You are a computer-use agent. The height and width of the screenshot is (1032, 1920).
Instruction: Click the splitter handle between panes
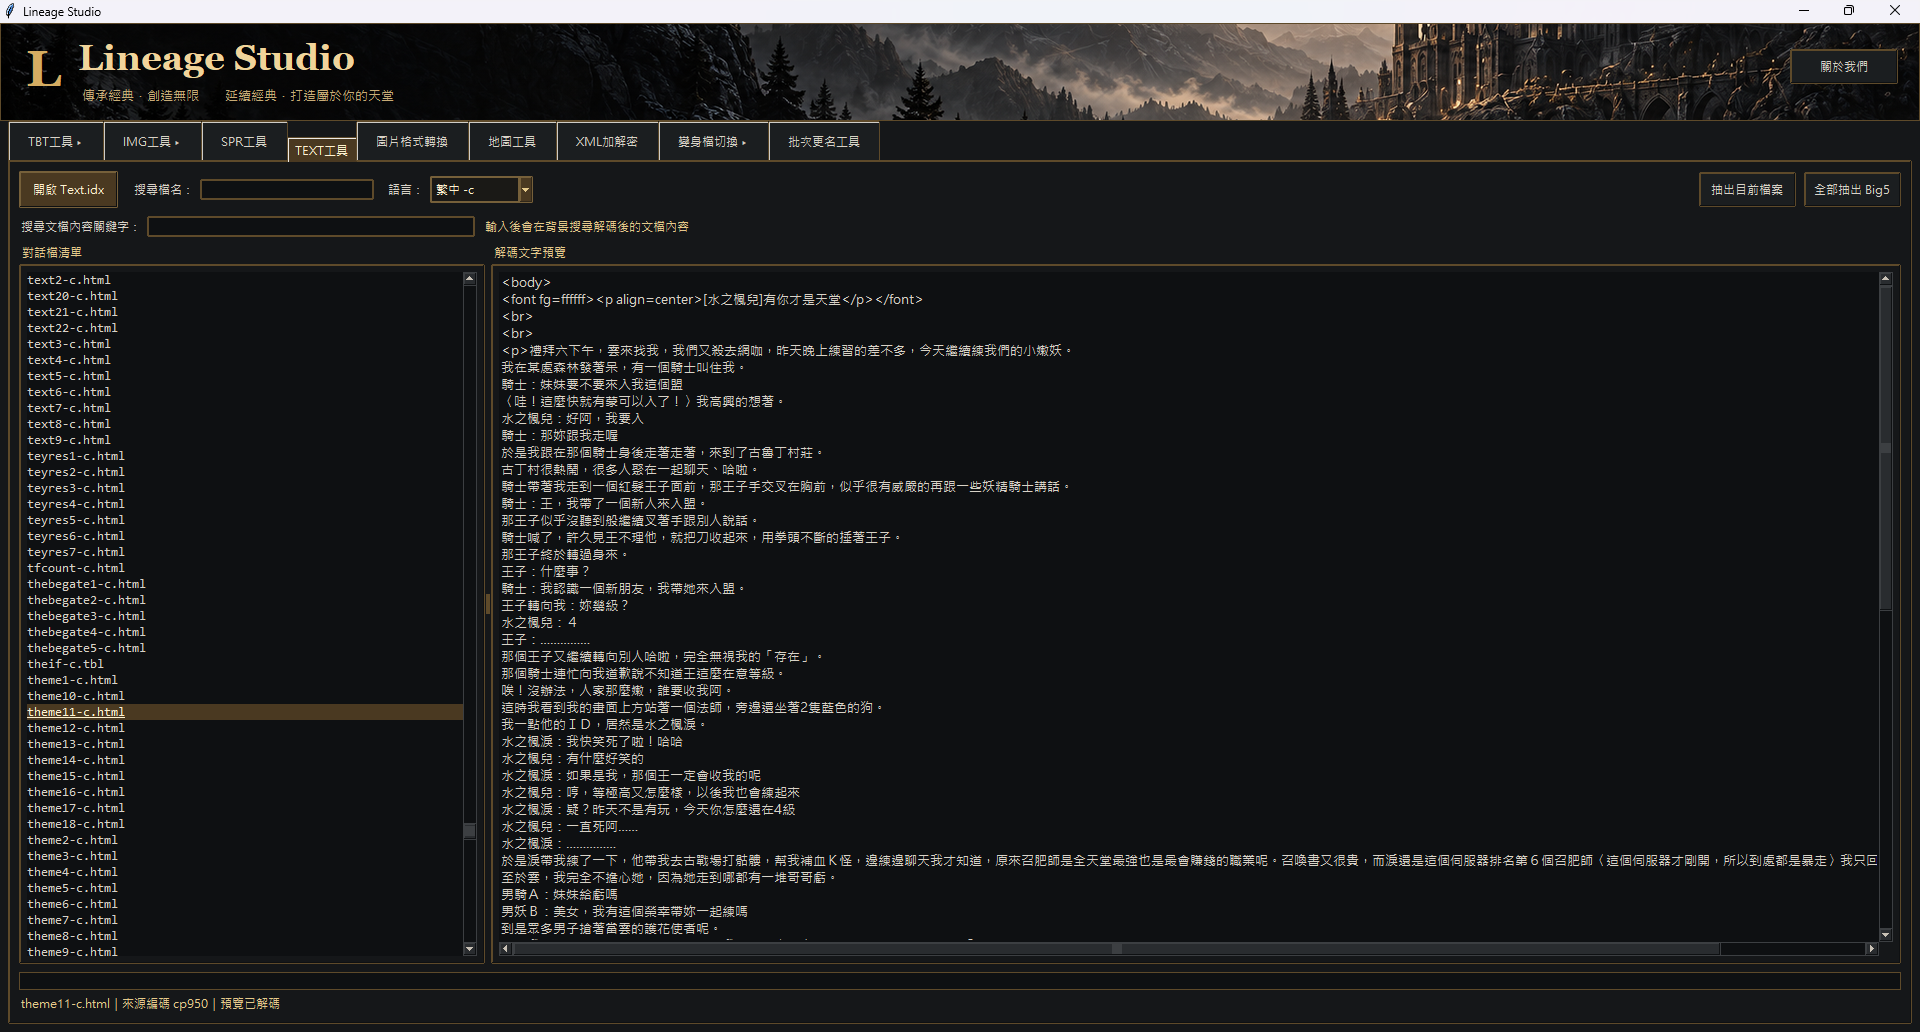pyautogui.click(x=488, y=604)
